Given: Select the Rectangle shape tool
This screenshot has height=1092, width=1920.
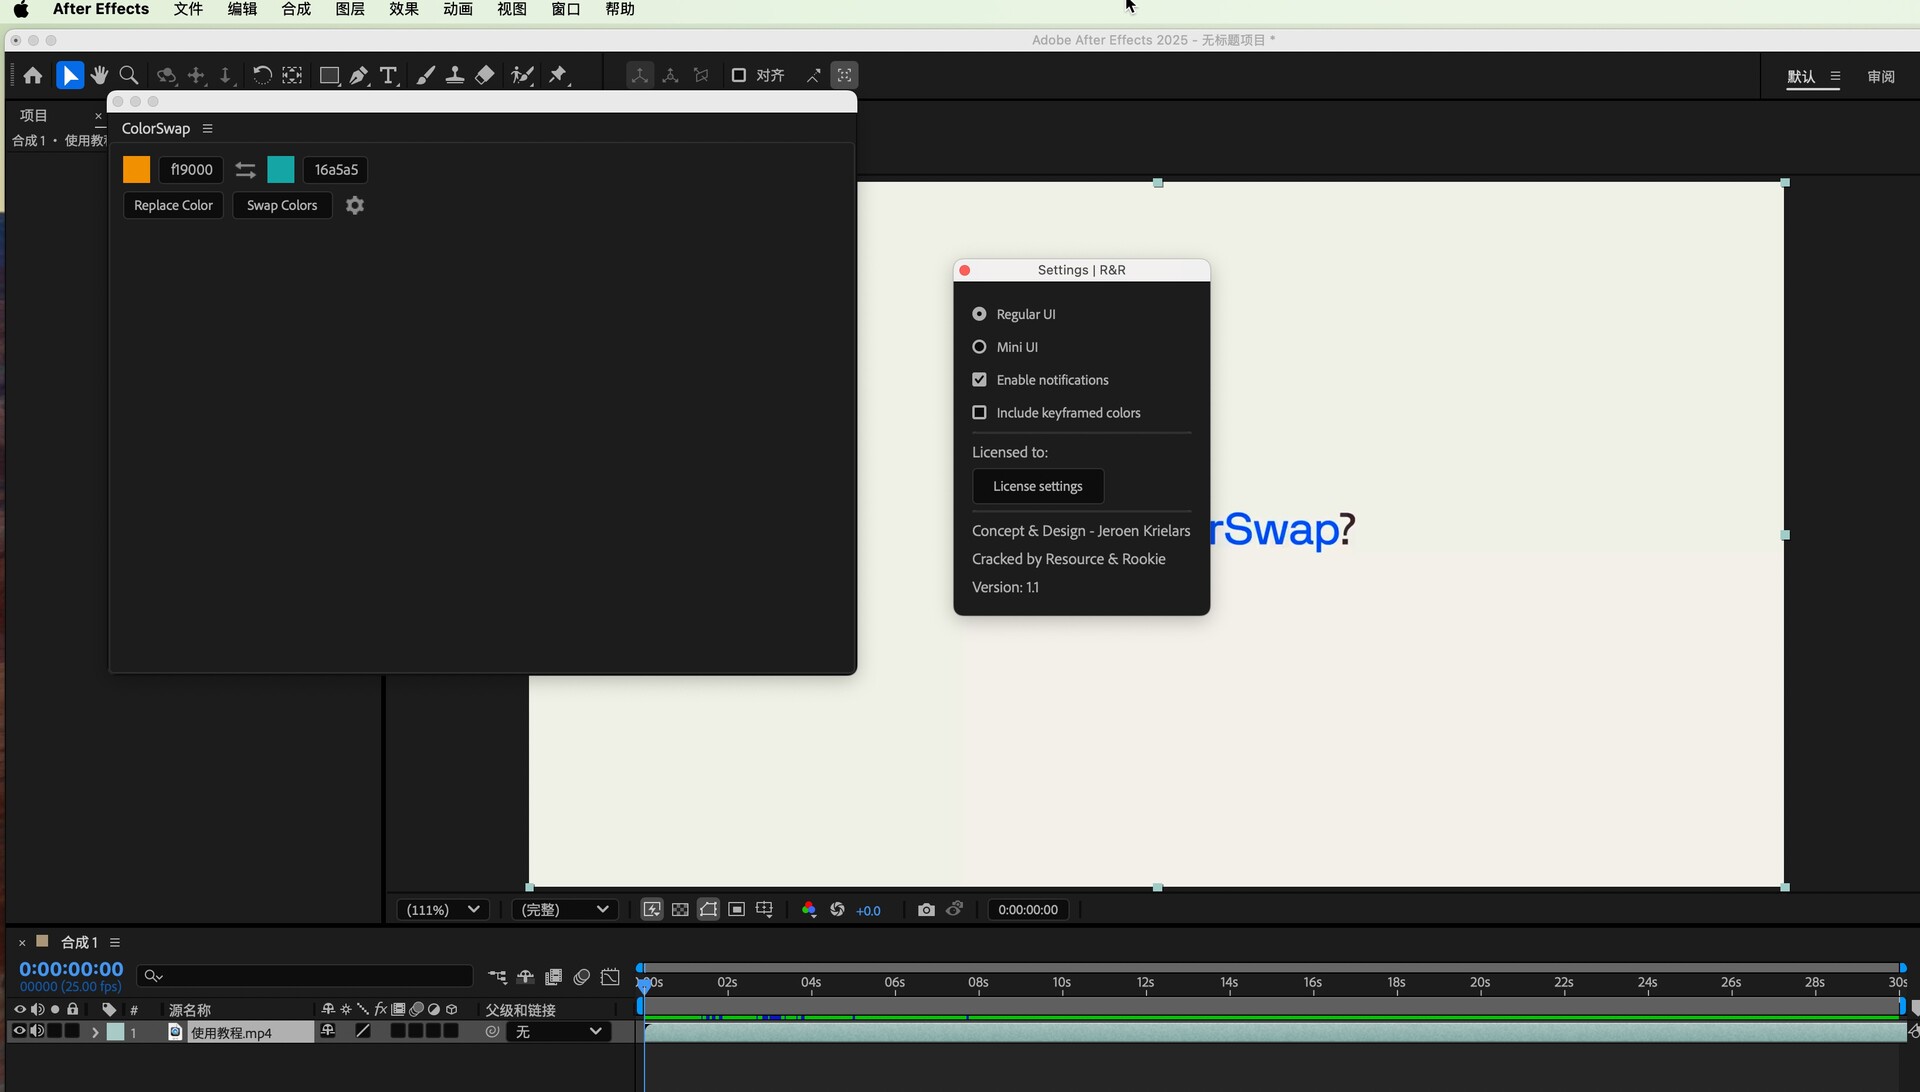Looking at the screenshot, I should point(329,76).
